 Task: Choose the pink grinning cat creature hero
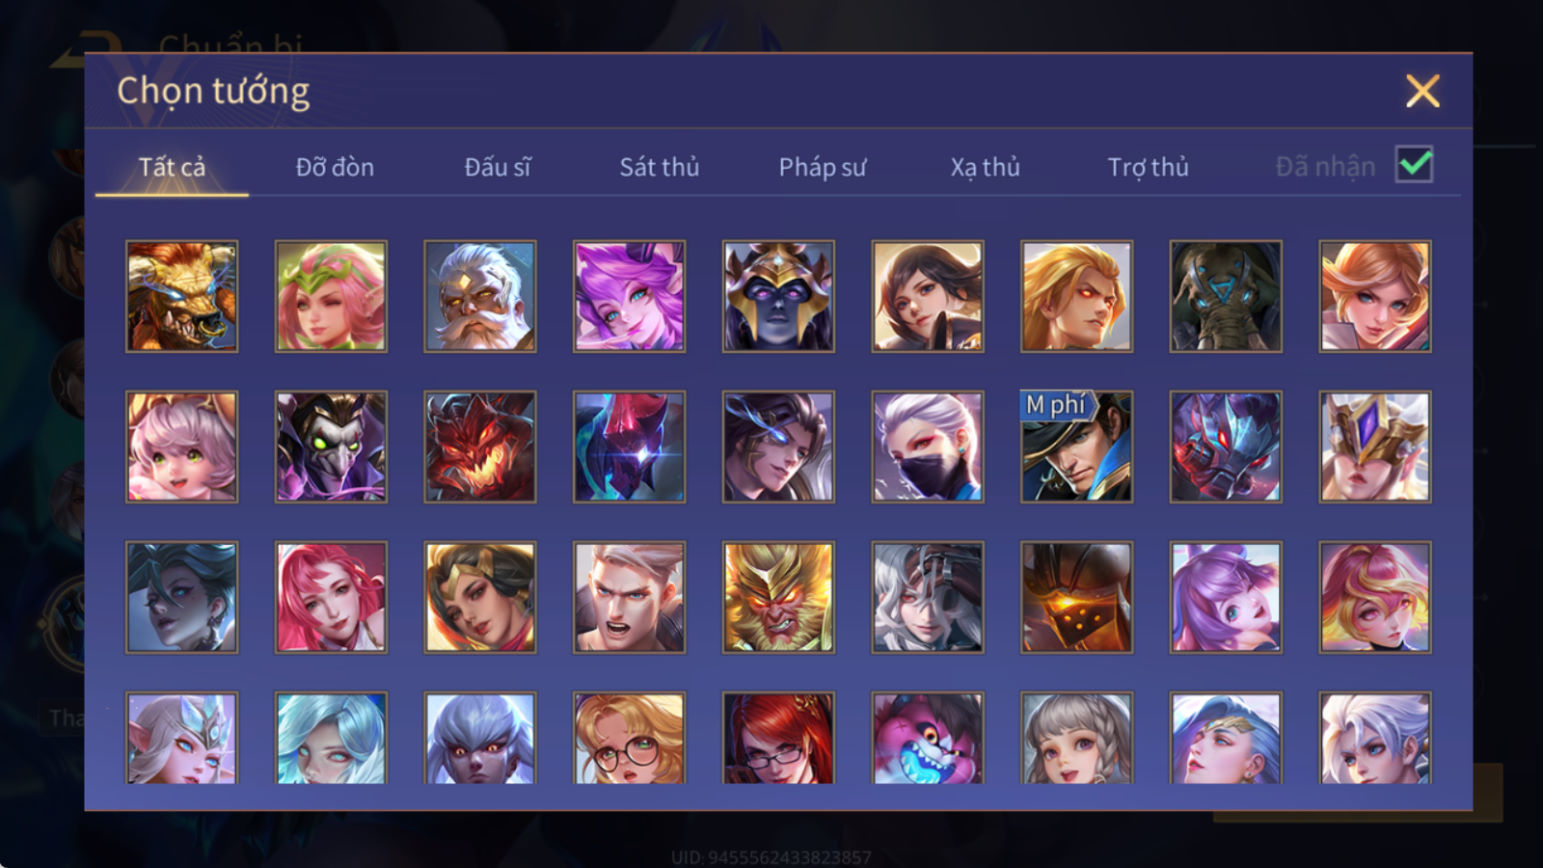click(x=927, y=738)
